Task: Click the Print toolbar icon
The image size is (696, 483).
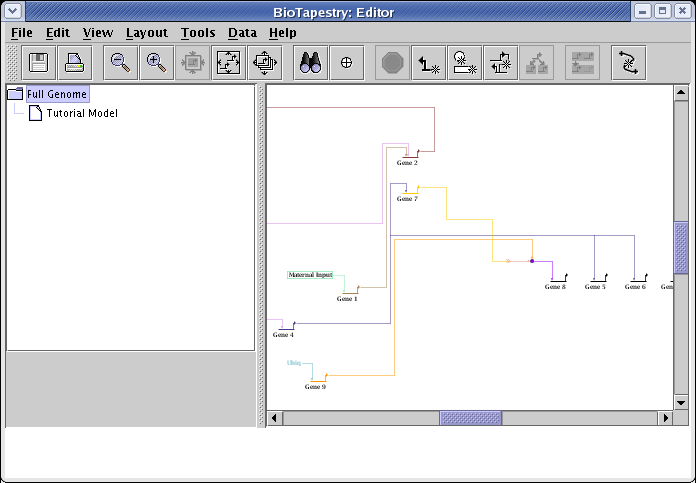Action: pos(76,63)
